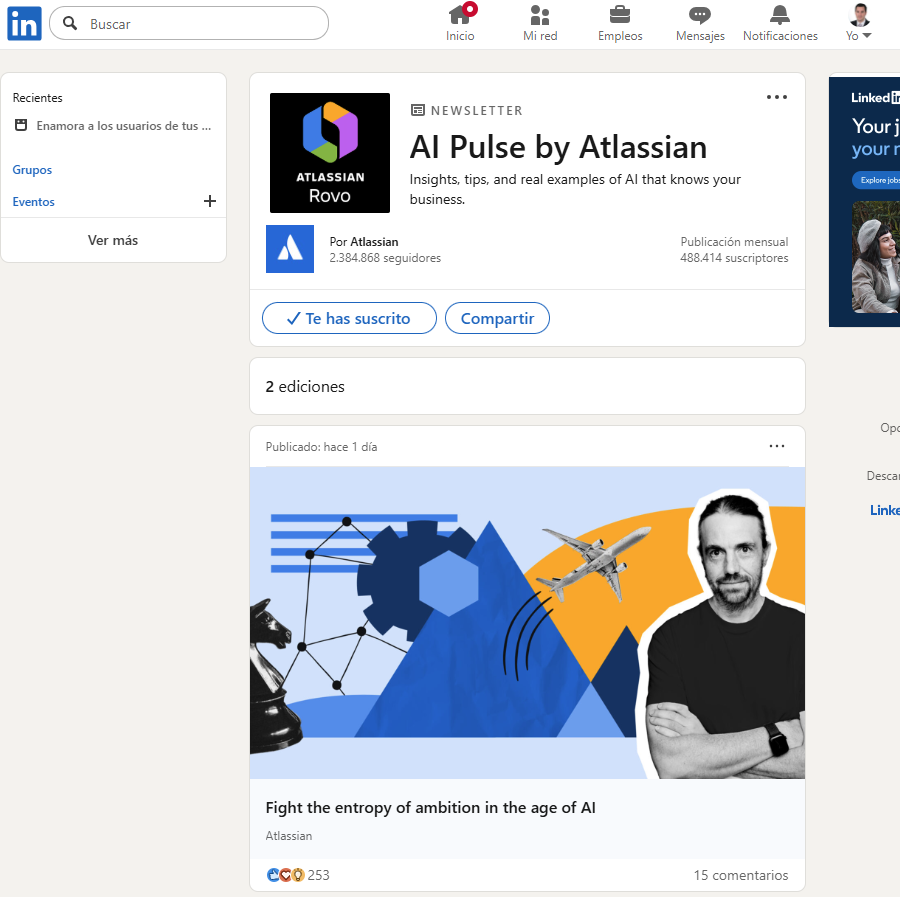Click 2 ediciones heading

point(305,386)
